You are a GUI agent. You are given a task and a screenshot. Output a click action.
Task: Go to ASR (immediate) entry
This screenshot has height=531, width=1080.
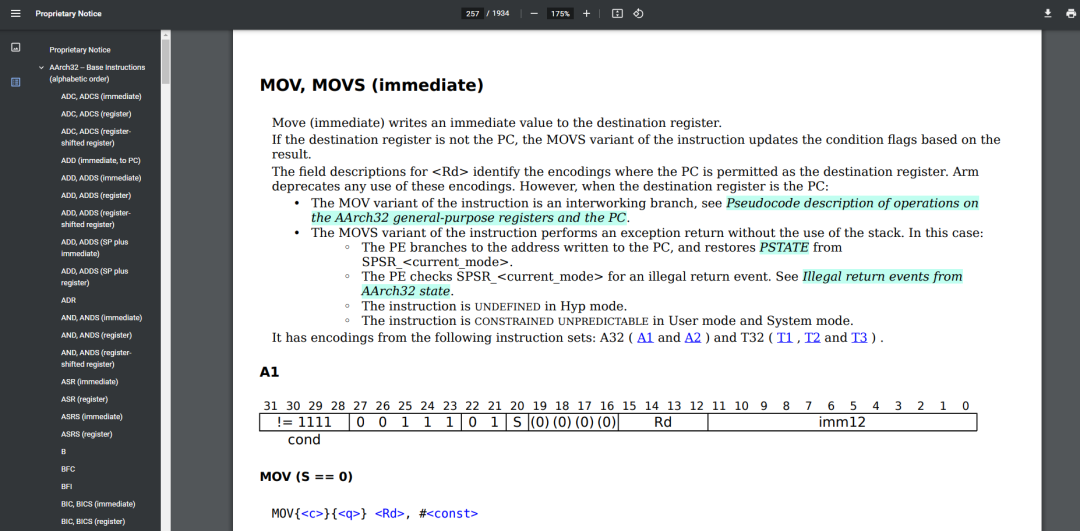tap(90, 382)
